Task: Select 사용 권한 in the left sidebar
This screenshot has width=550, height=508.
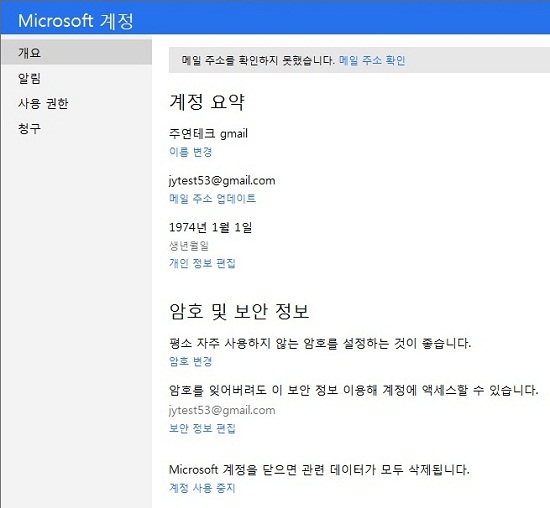Action: pos(43,103)
